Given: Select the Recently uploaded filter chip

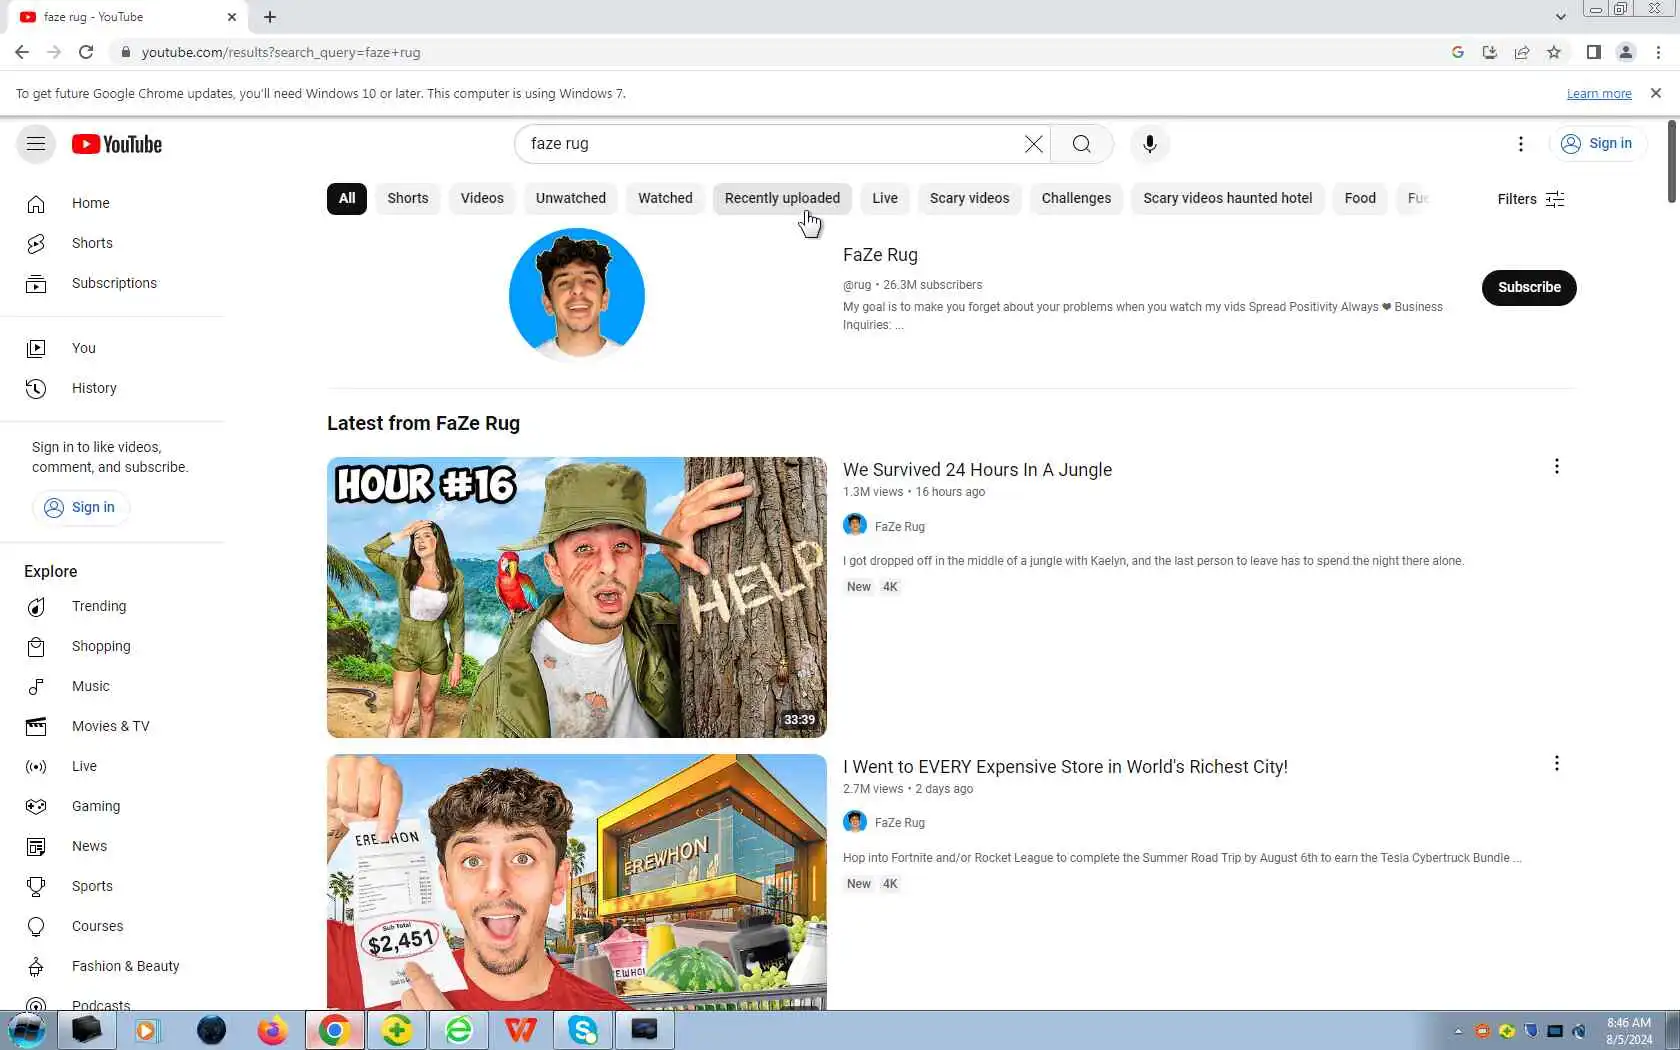Looking at the screenshot, I should (x=782, y=198).
